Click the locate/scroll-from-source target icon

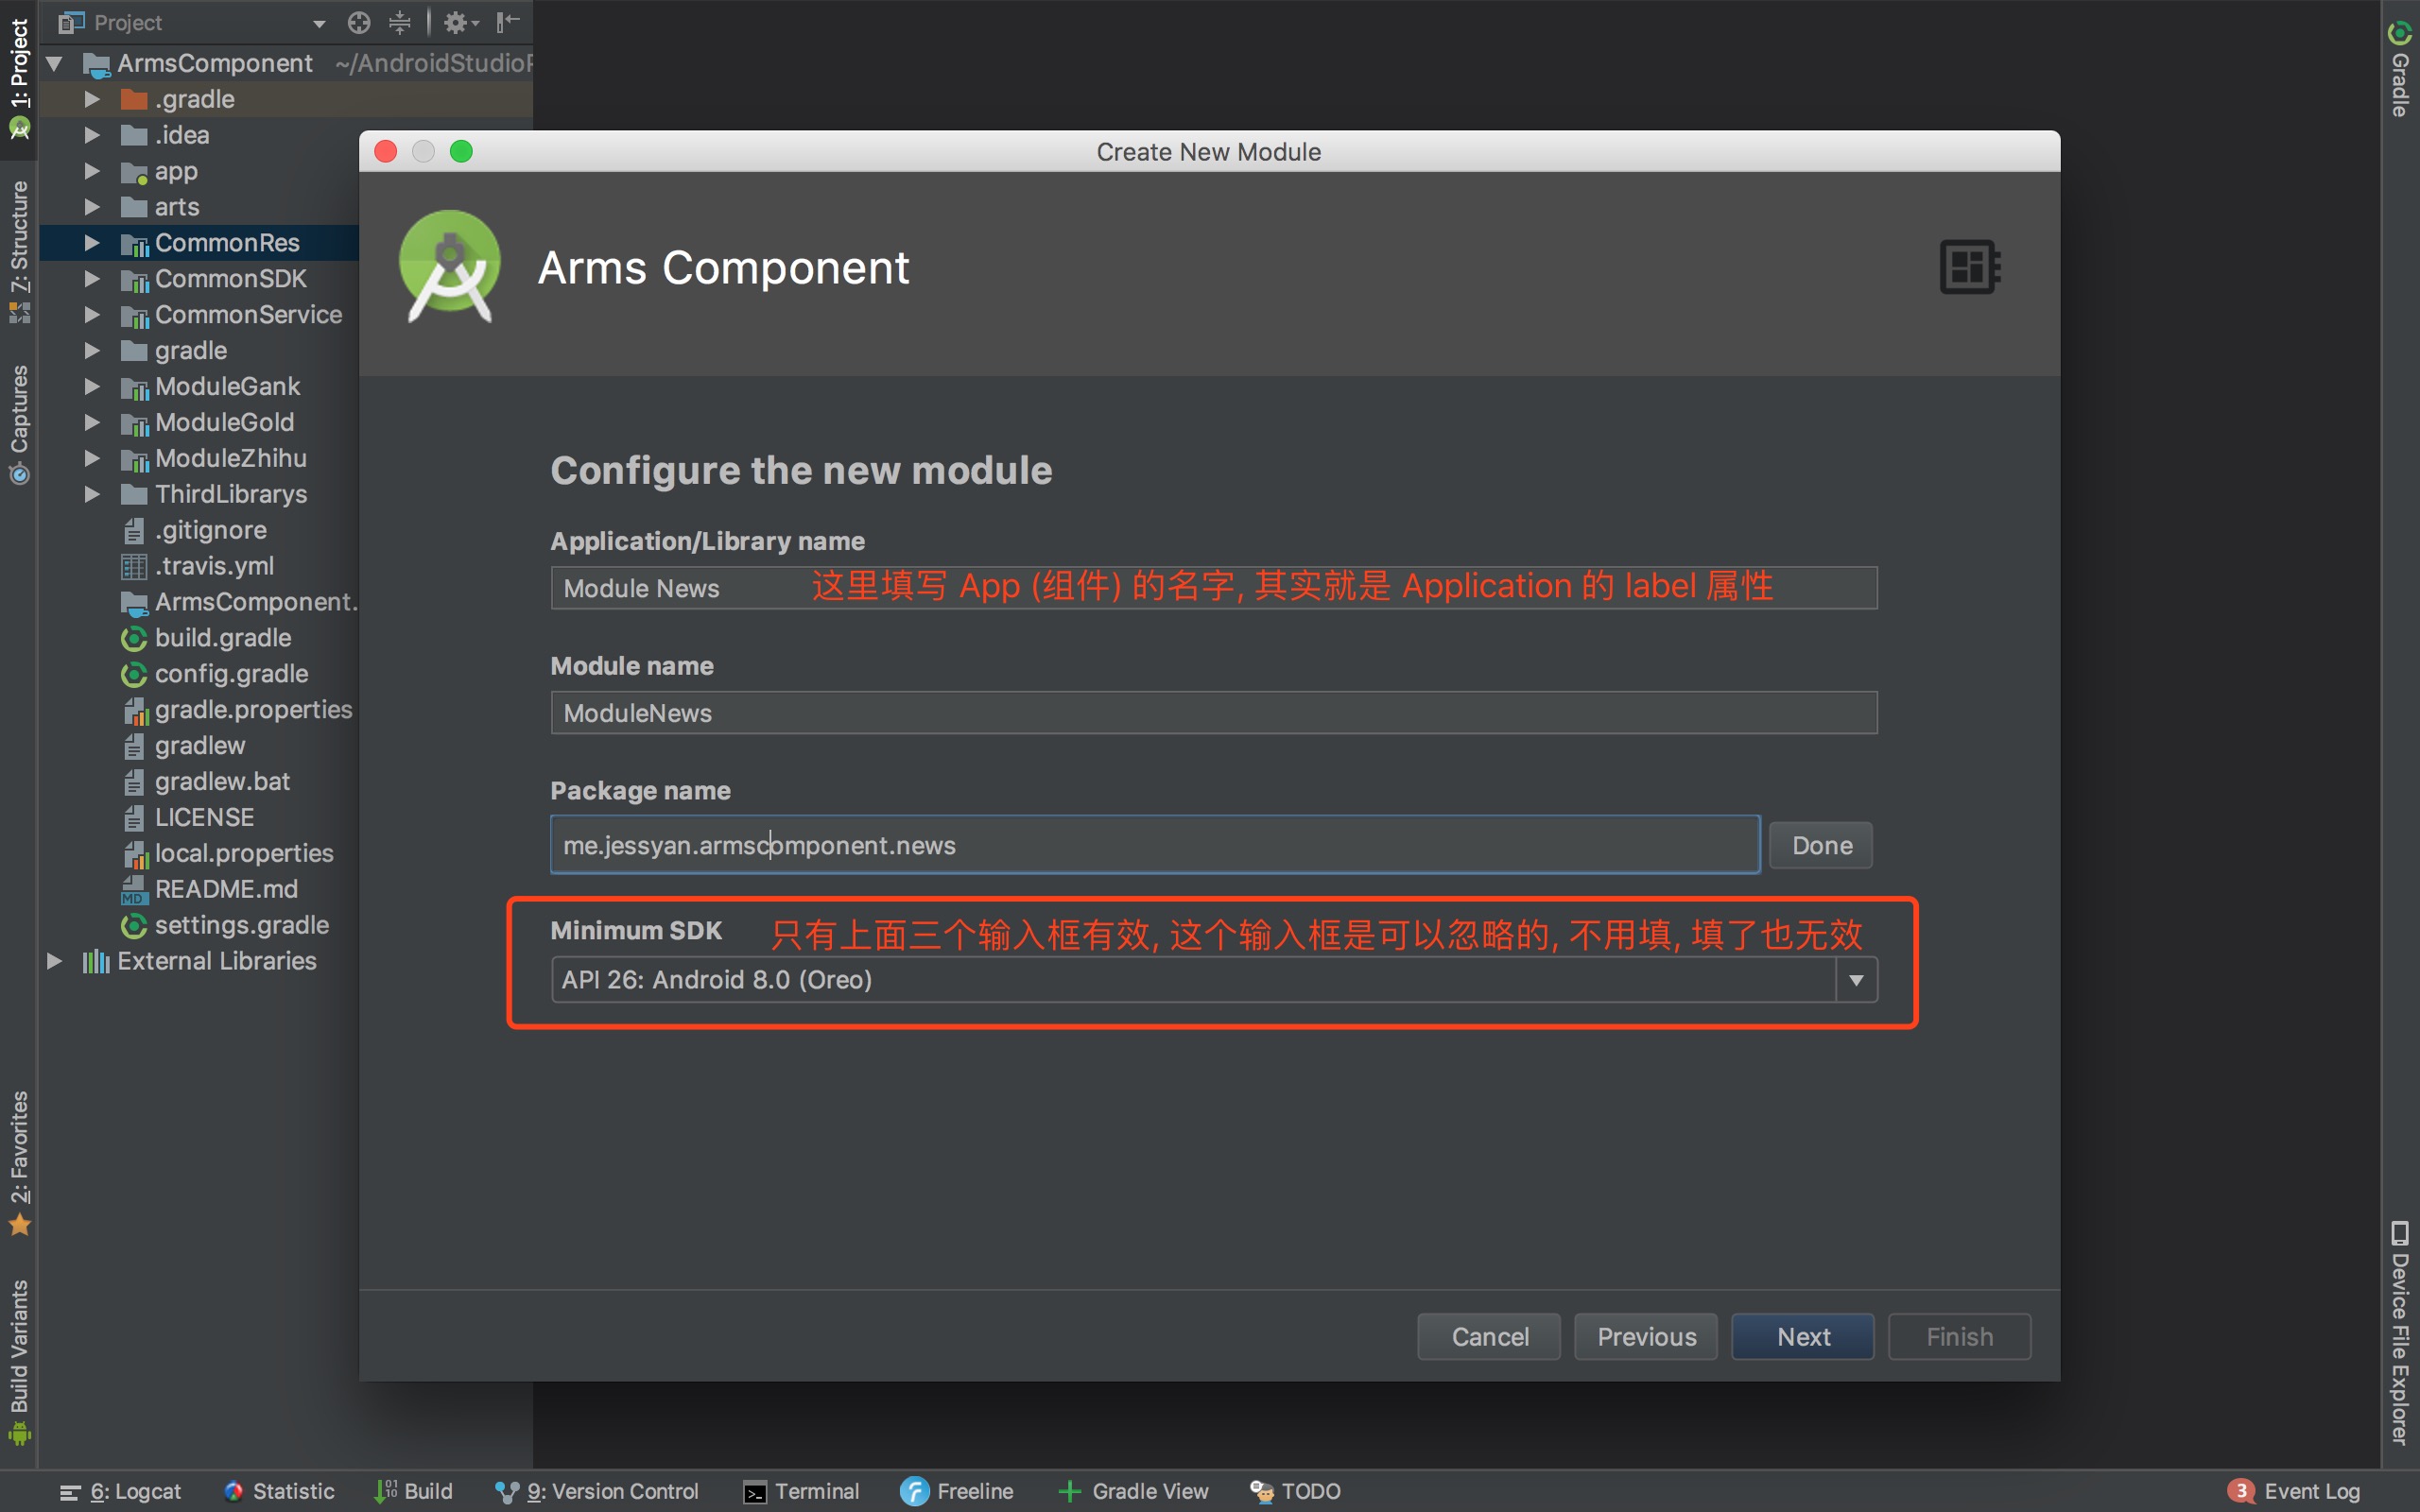(x=359, y=22)
